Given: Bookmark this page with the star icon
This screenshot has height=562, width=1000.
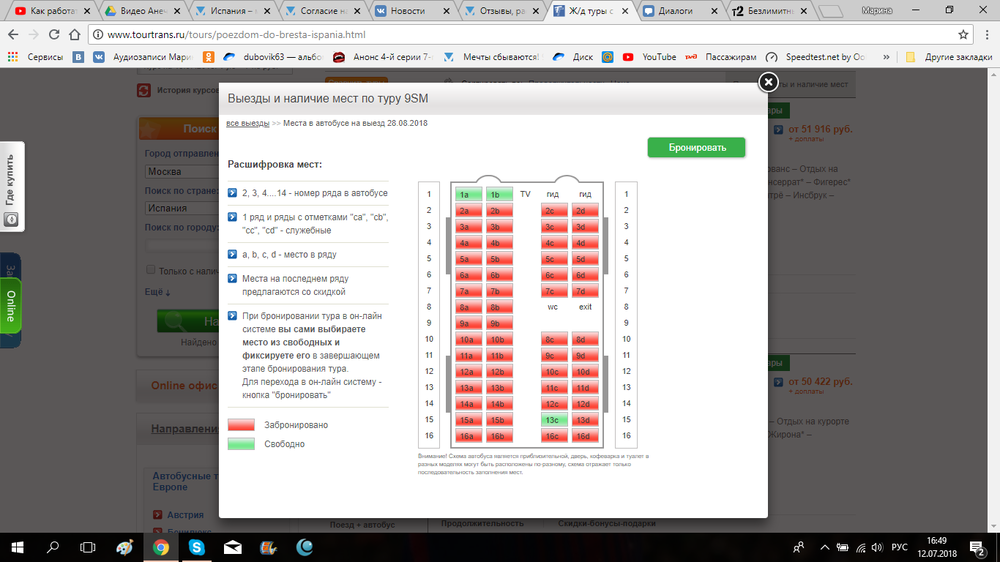Looking at the screenshot, I should coord(963,35).
